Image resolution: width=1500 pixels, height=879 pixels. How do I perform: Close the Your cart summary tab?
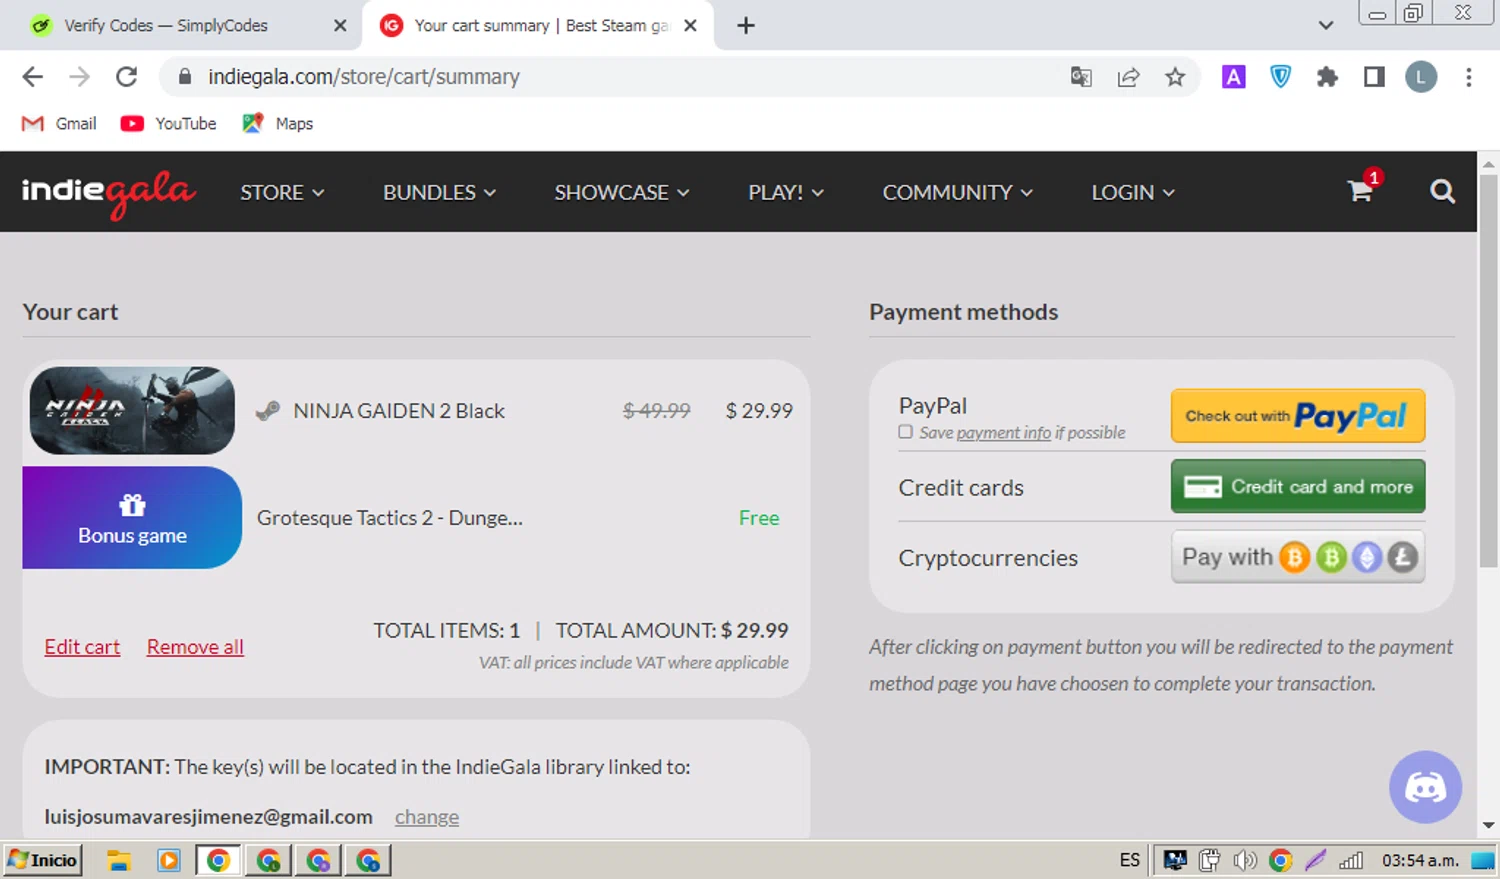(x=690, y=25)
